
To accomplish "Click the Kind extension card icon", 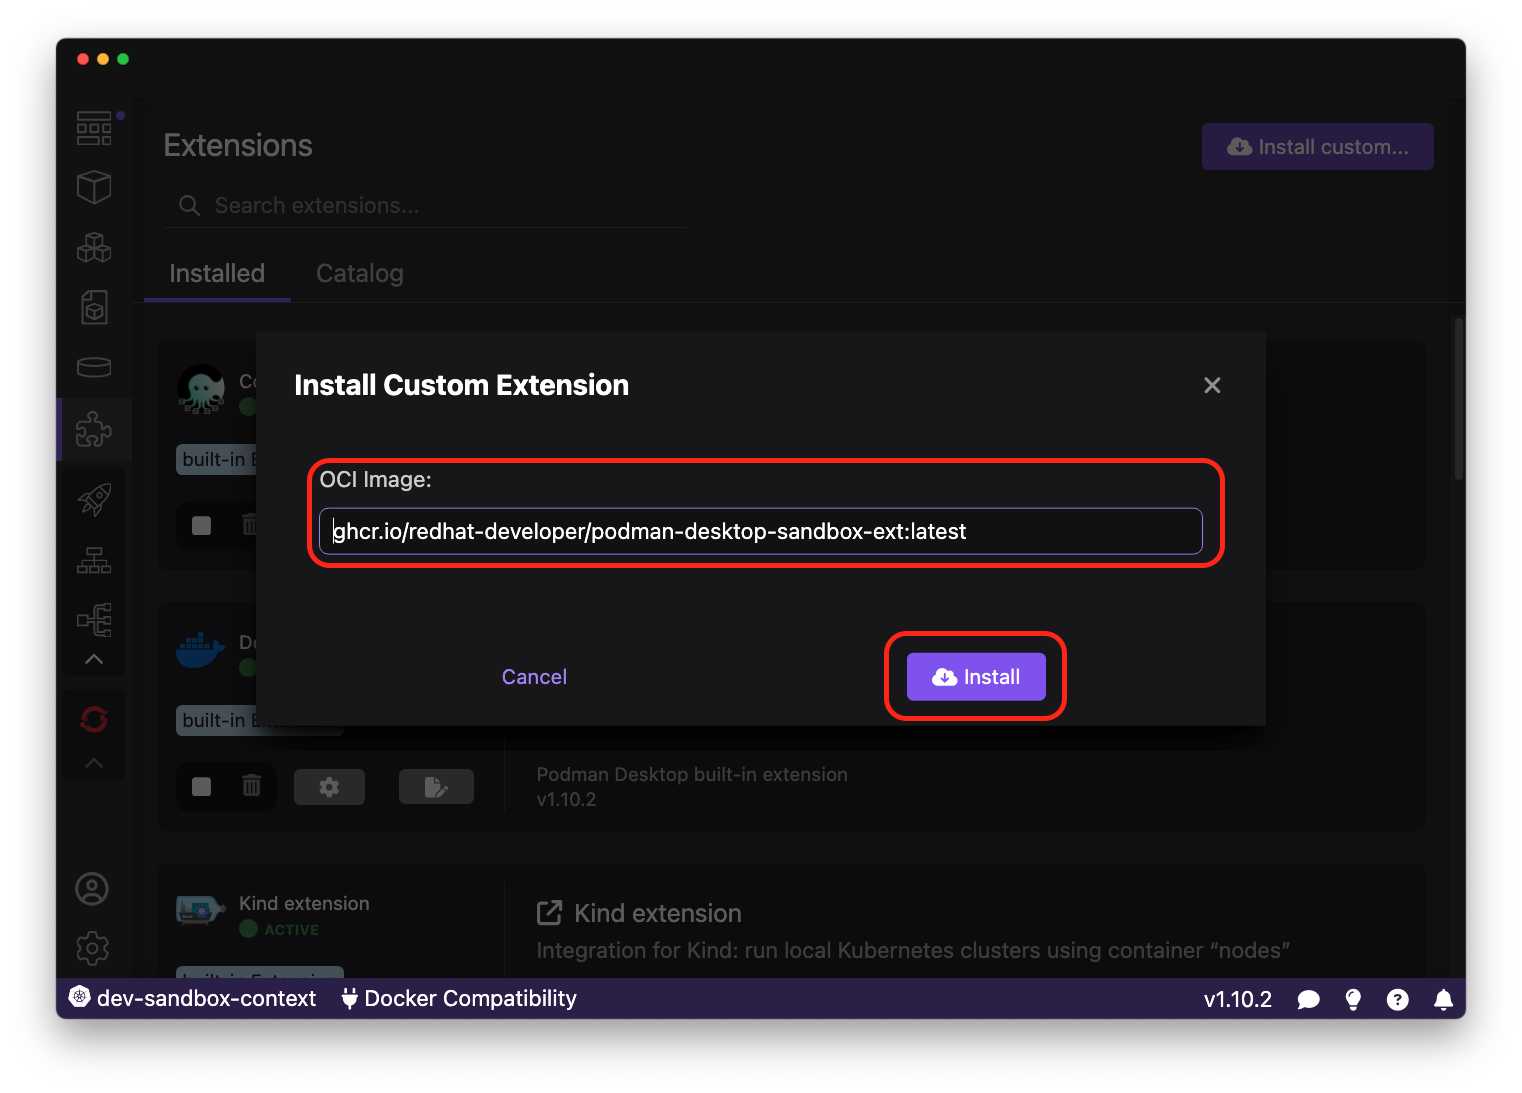I will (200, 910).
